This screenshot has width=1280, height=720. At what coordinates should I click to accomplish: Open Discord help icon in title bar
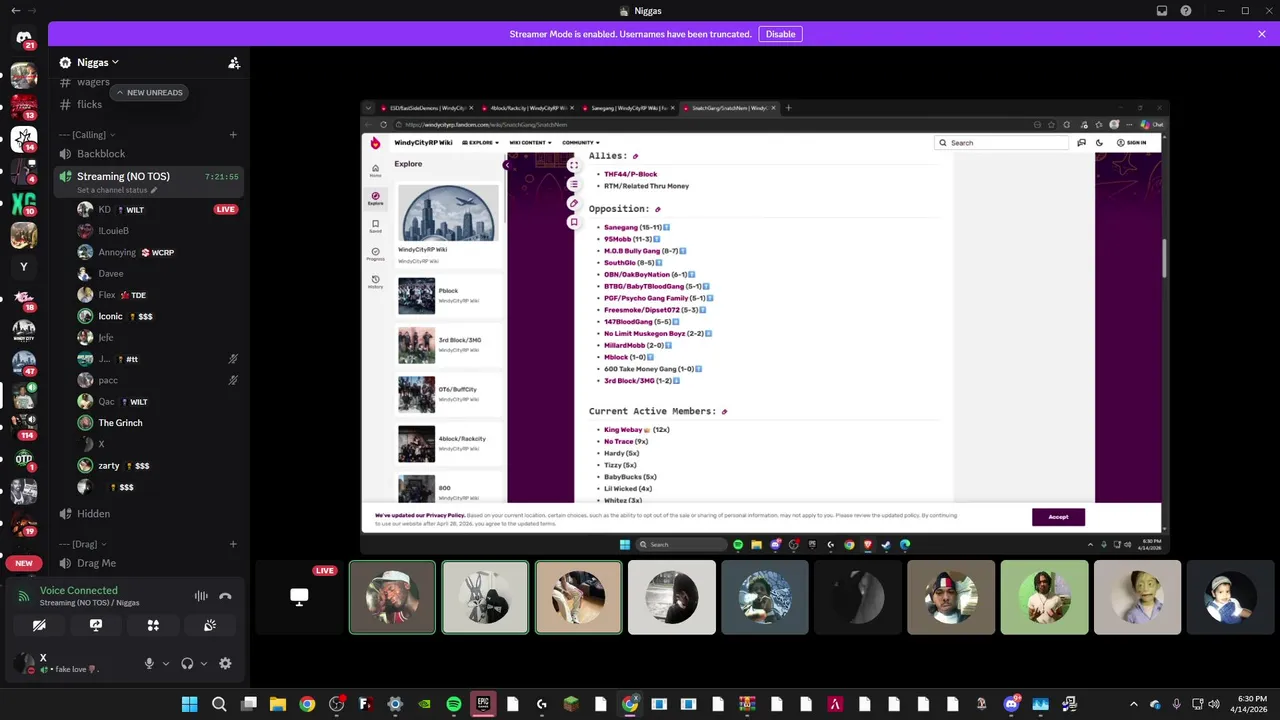coord(1186,11)
